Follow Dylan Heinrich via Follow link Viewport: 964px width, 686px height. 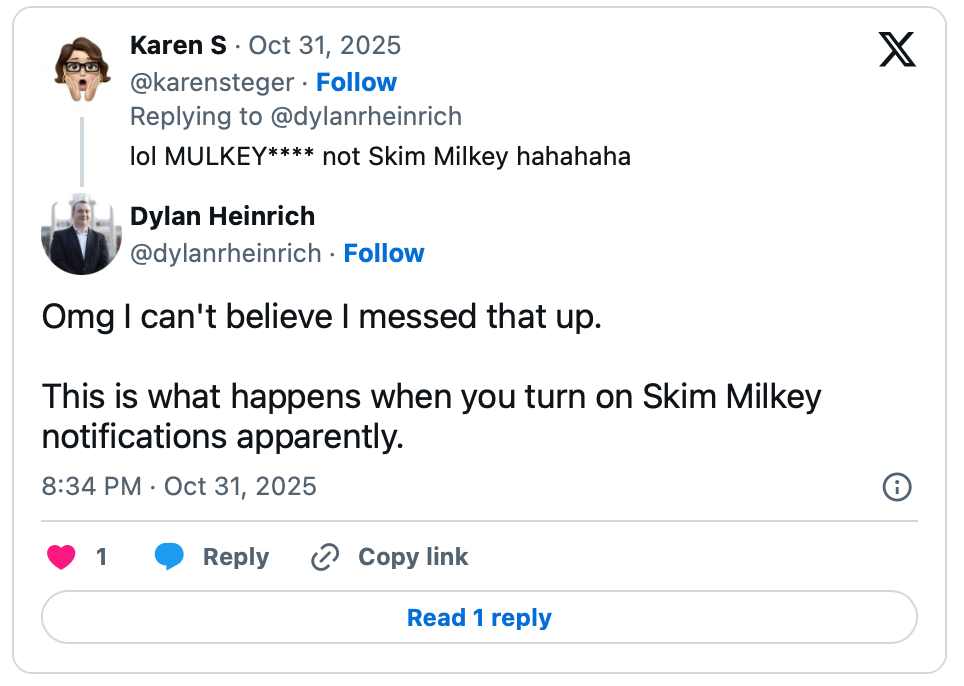pos(384,253)
